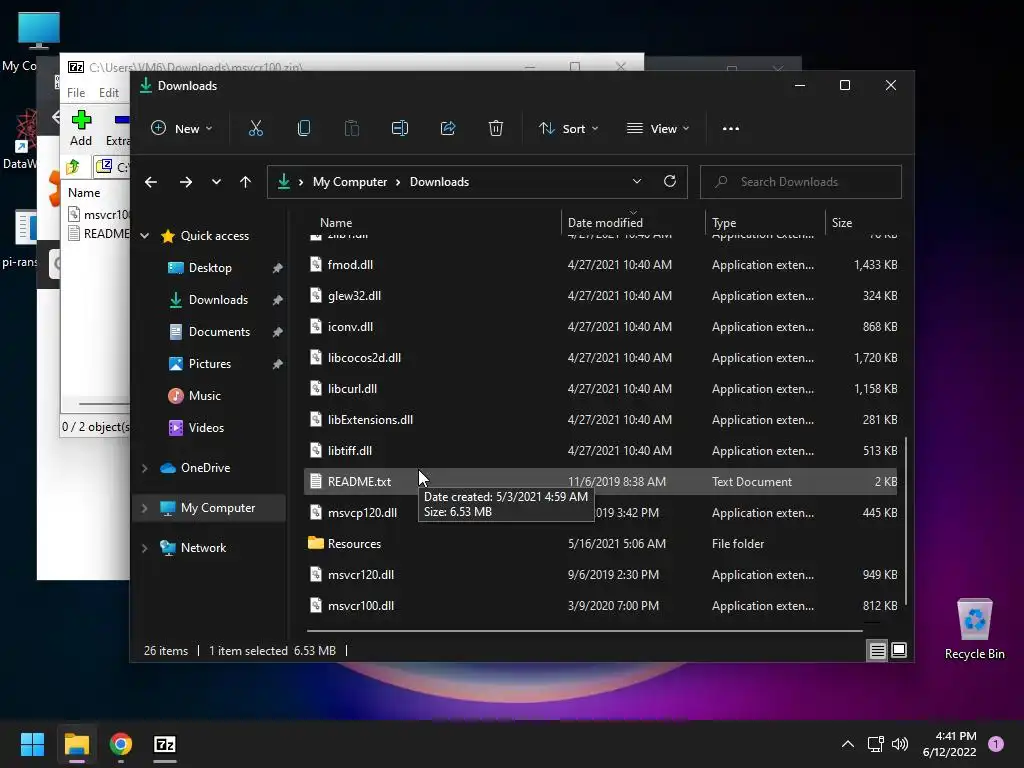
Task: Click the Paste icon in Explorer toolbar
Action: tap(351, 129)
